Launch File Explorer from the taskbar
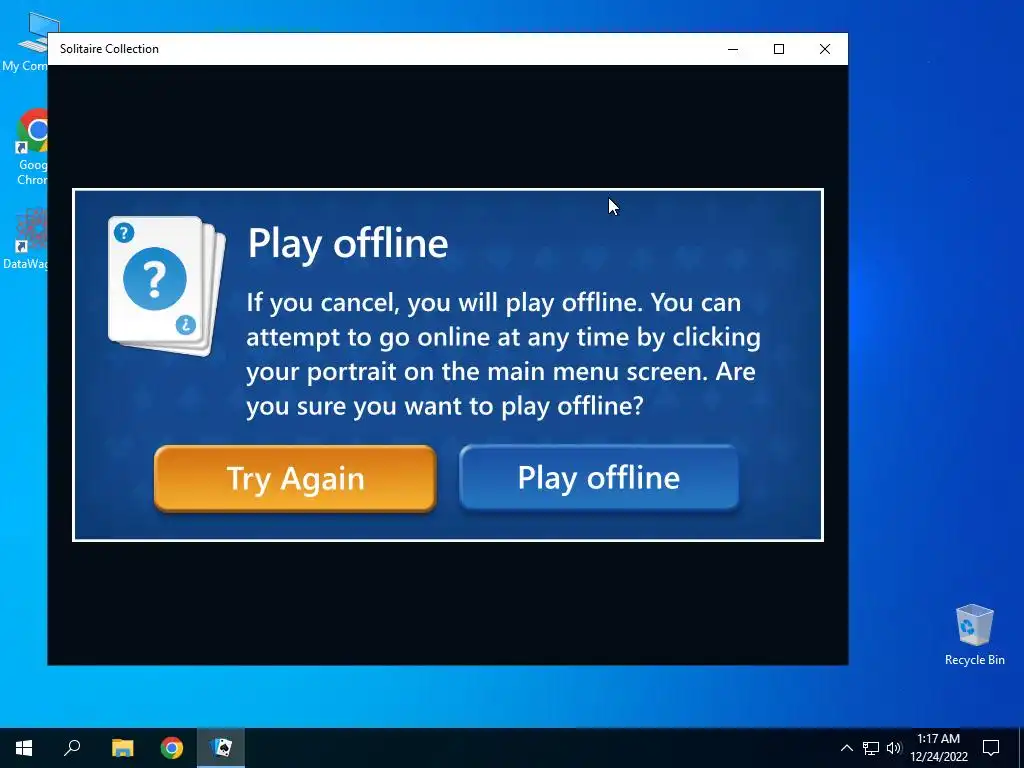The height and width of the screenshot is (768, 1024). tap(122, 748)
